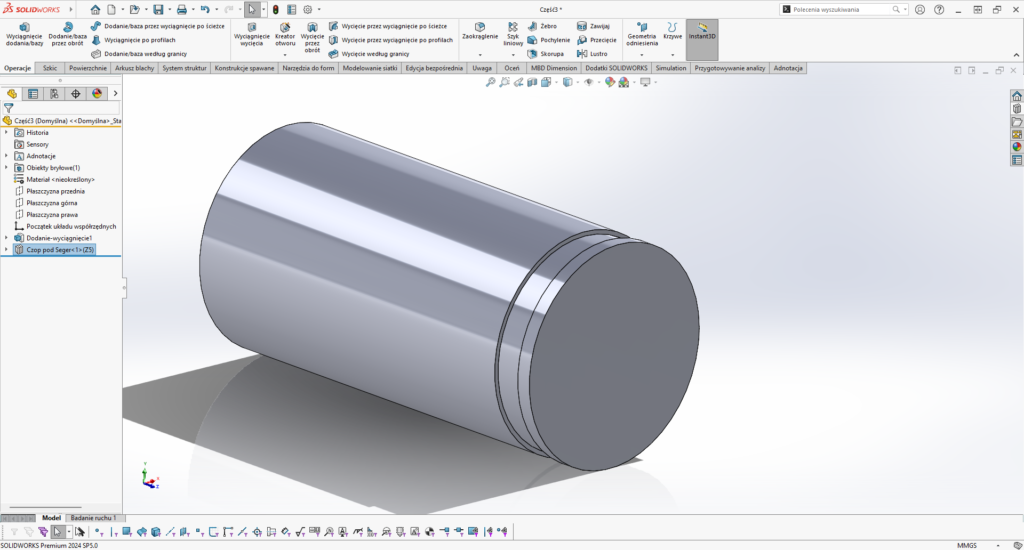Toggle the Instant3D mode
The height and width of the screenshot is (550, 1024).
[701, 32]
